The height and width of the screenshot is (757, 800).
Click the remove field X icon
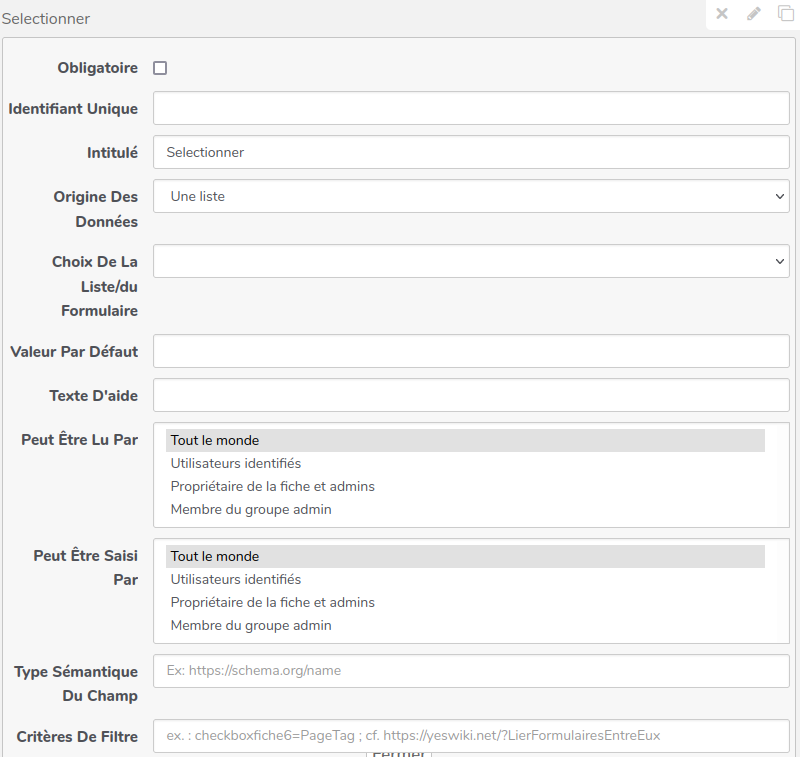coord(722,14)
